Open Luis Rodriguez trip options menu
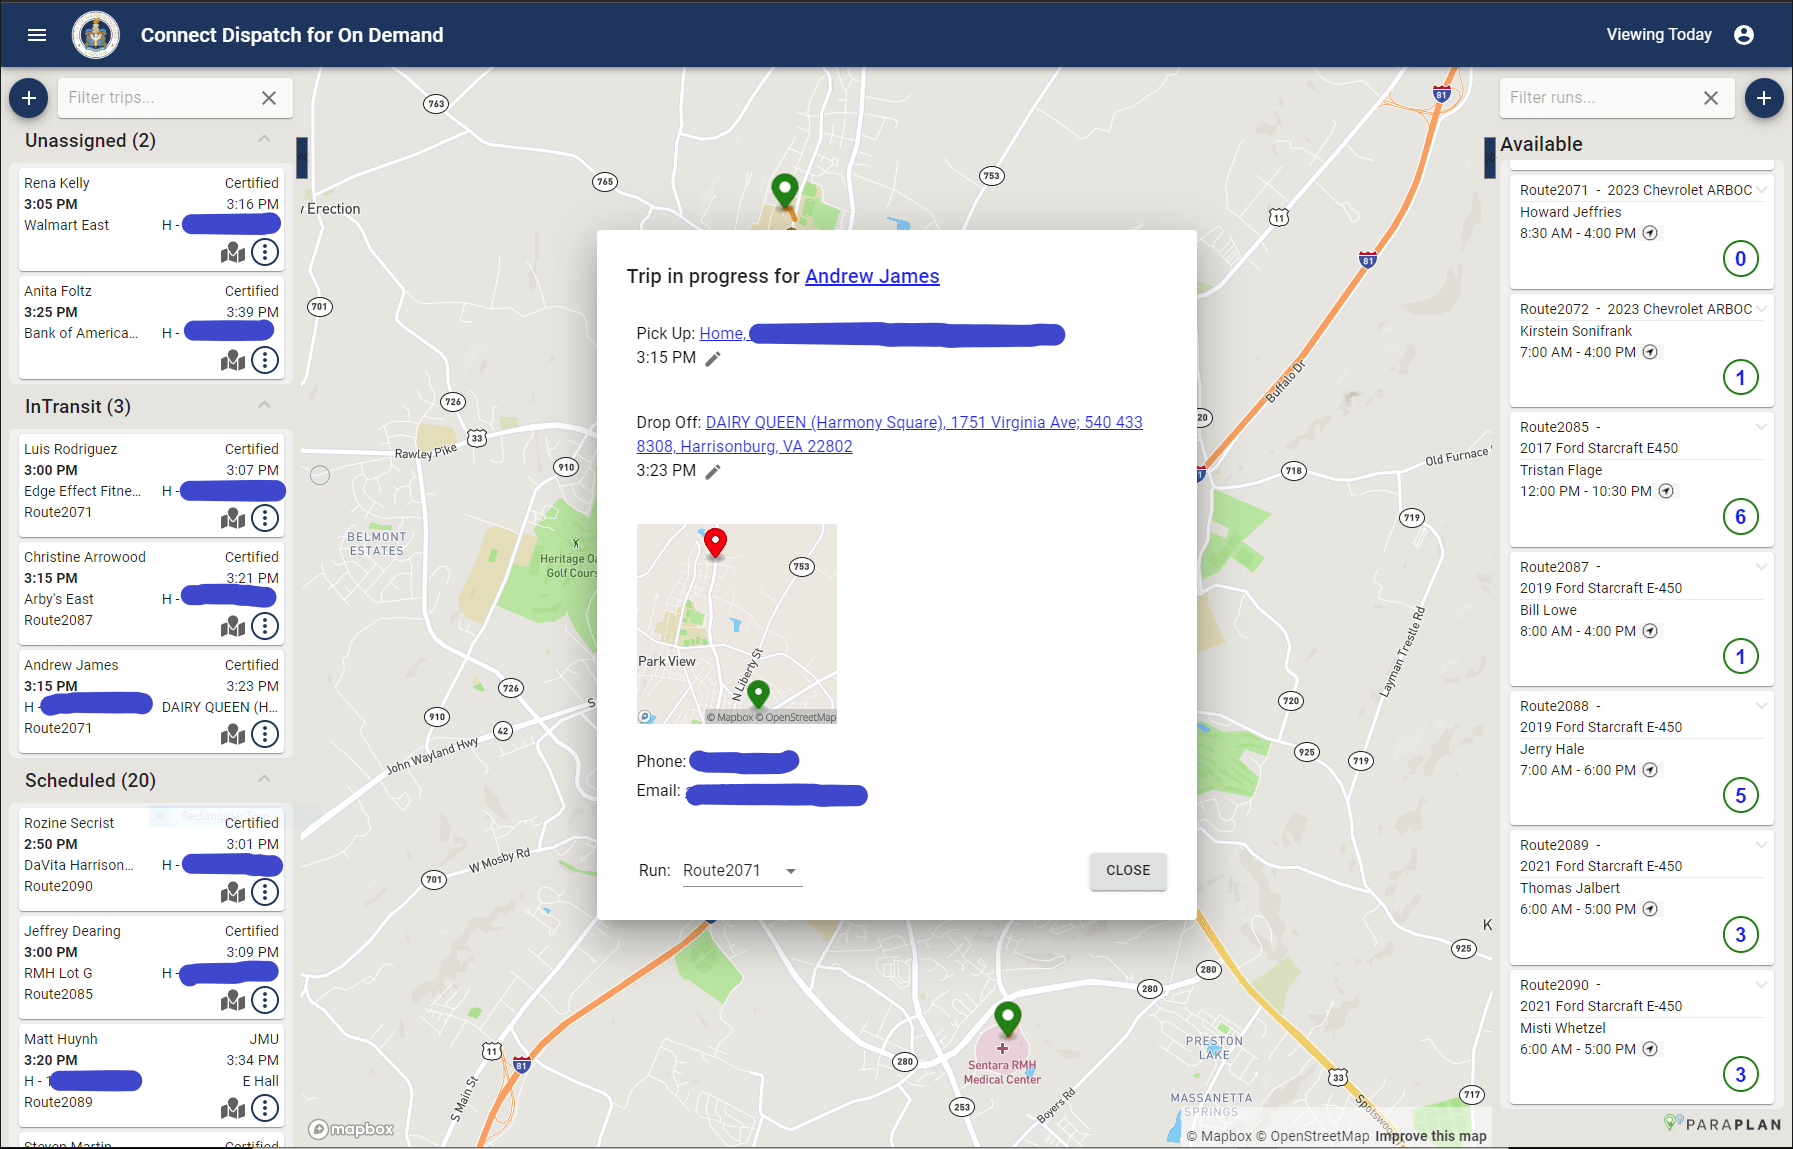 (265, 518)
